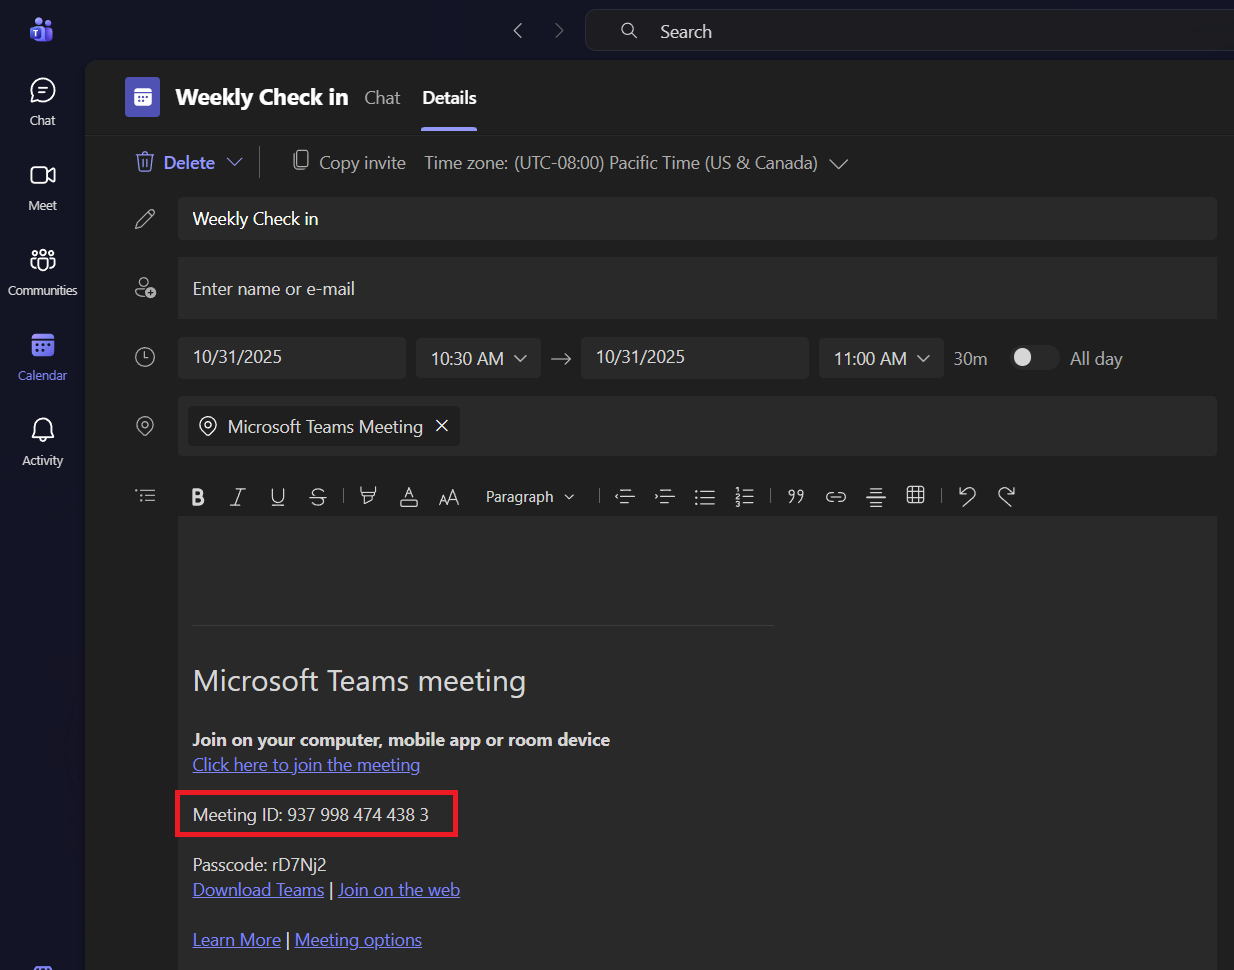
Task: Toggle the All day switch on
Action: (1034, 358)
